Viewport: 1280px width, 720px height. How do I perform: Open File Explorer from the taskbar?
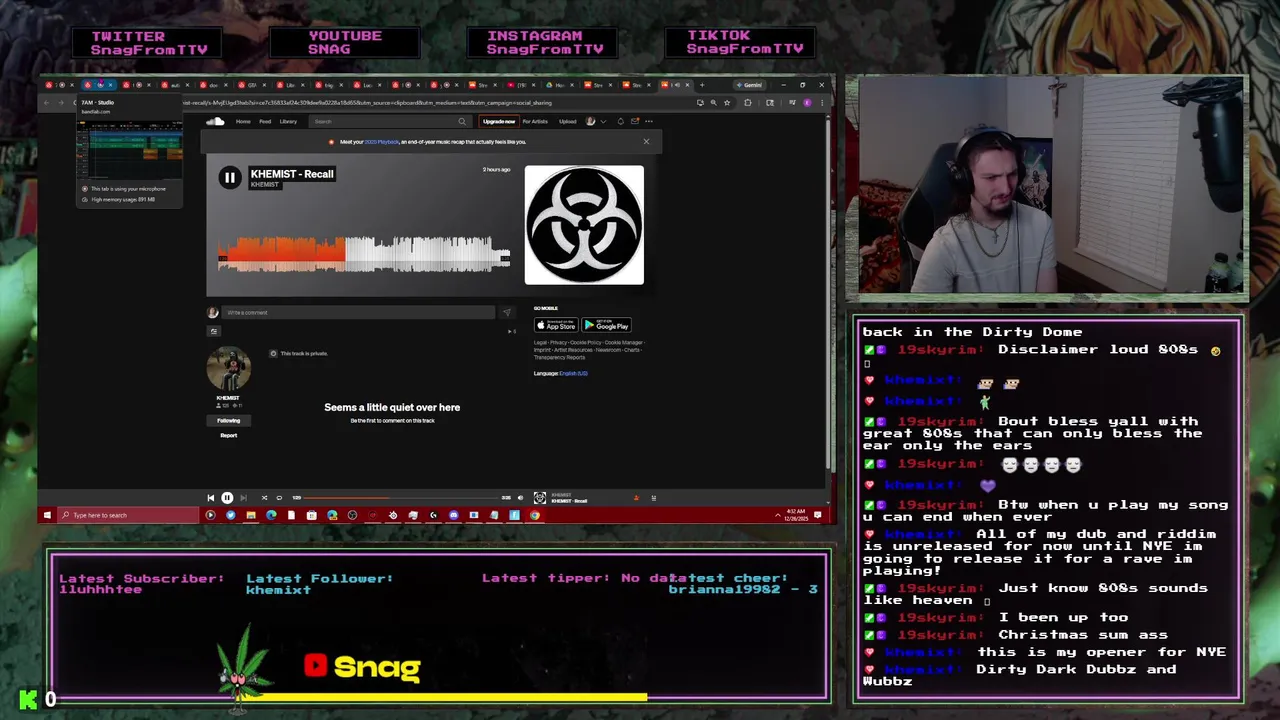click(251, 515)
